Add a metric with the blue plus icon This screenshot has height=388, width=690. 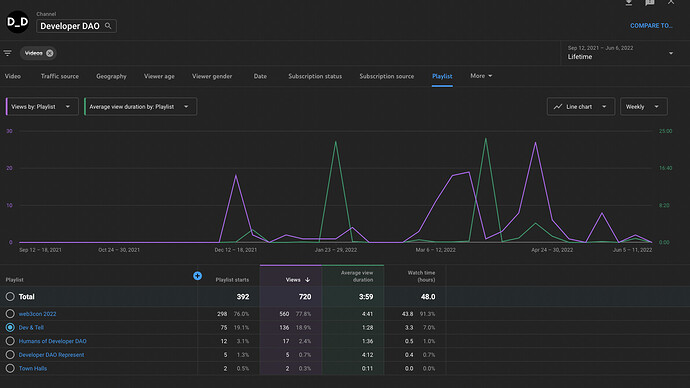coord(198,276)
